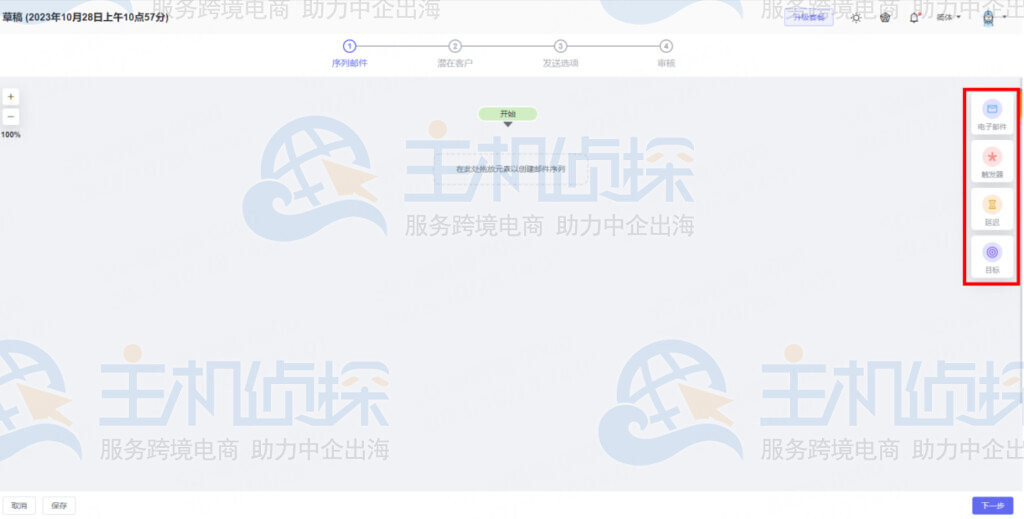Click the 取消 cancel button
Screen dimensions: 1024x519
coord(19,506)
